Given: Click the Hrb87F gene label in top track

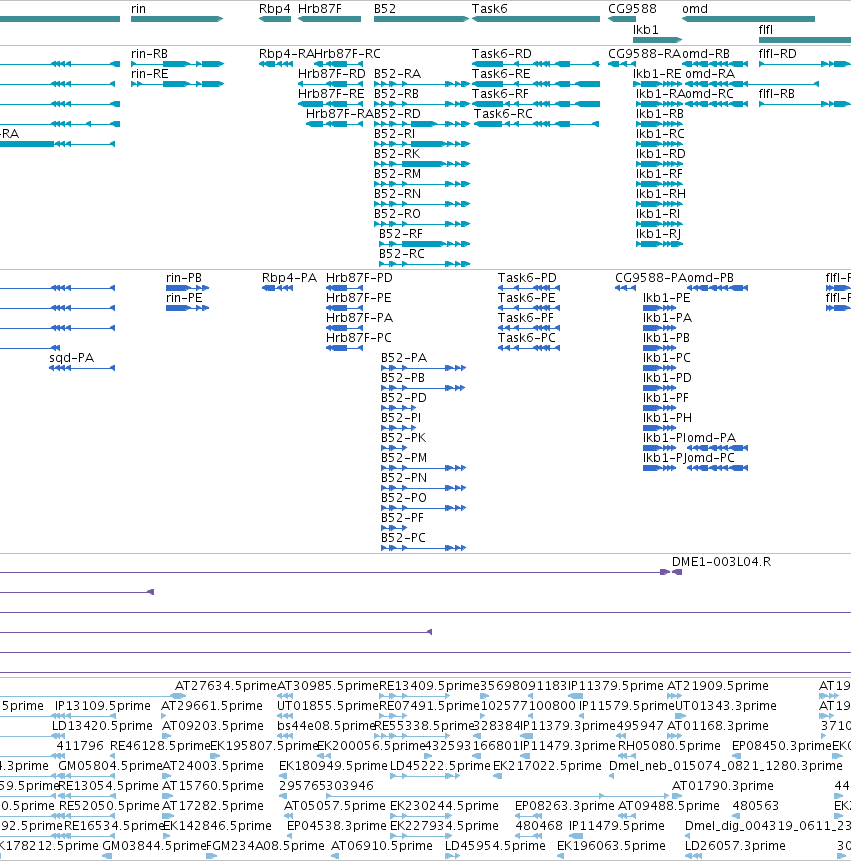Looking at the screenshot, I should 320,9.
